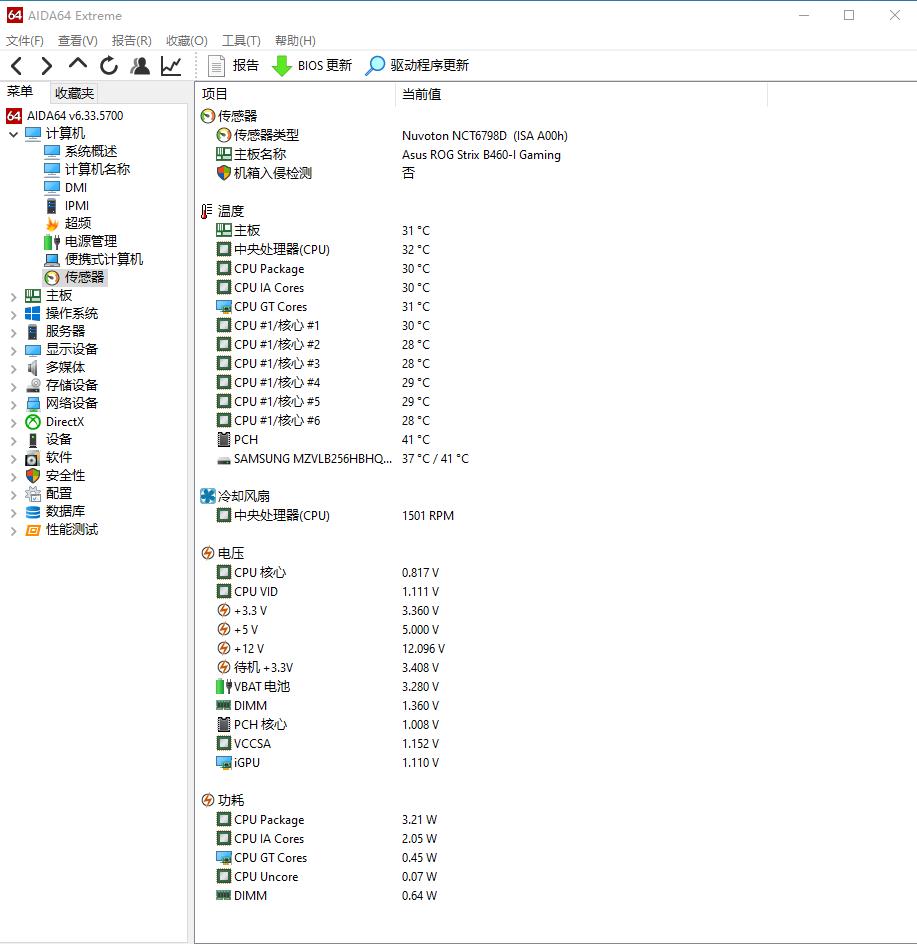Go forward with the right arrow toolbar icon
Image resolution: width=917 pixels, height=944 pixels.
click(46, 66)
